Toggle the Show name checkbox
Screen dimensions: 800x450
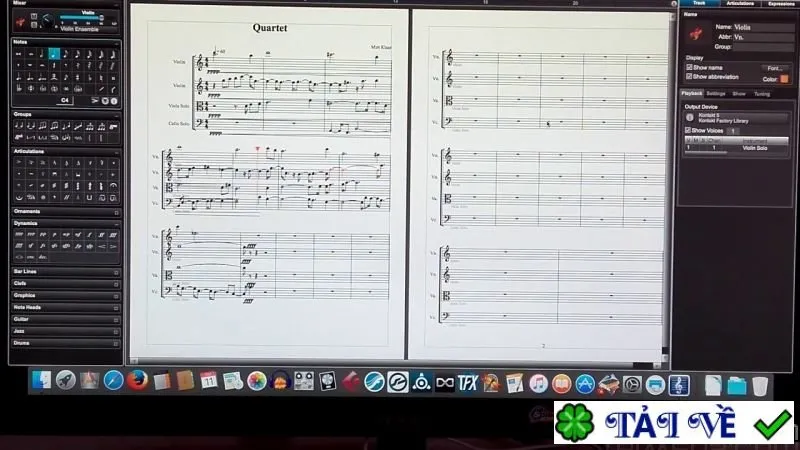(x=689, y=67)
